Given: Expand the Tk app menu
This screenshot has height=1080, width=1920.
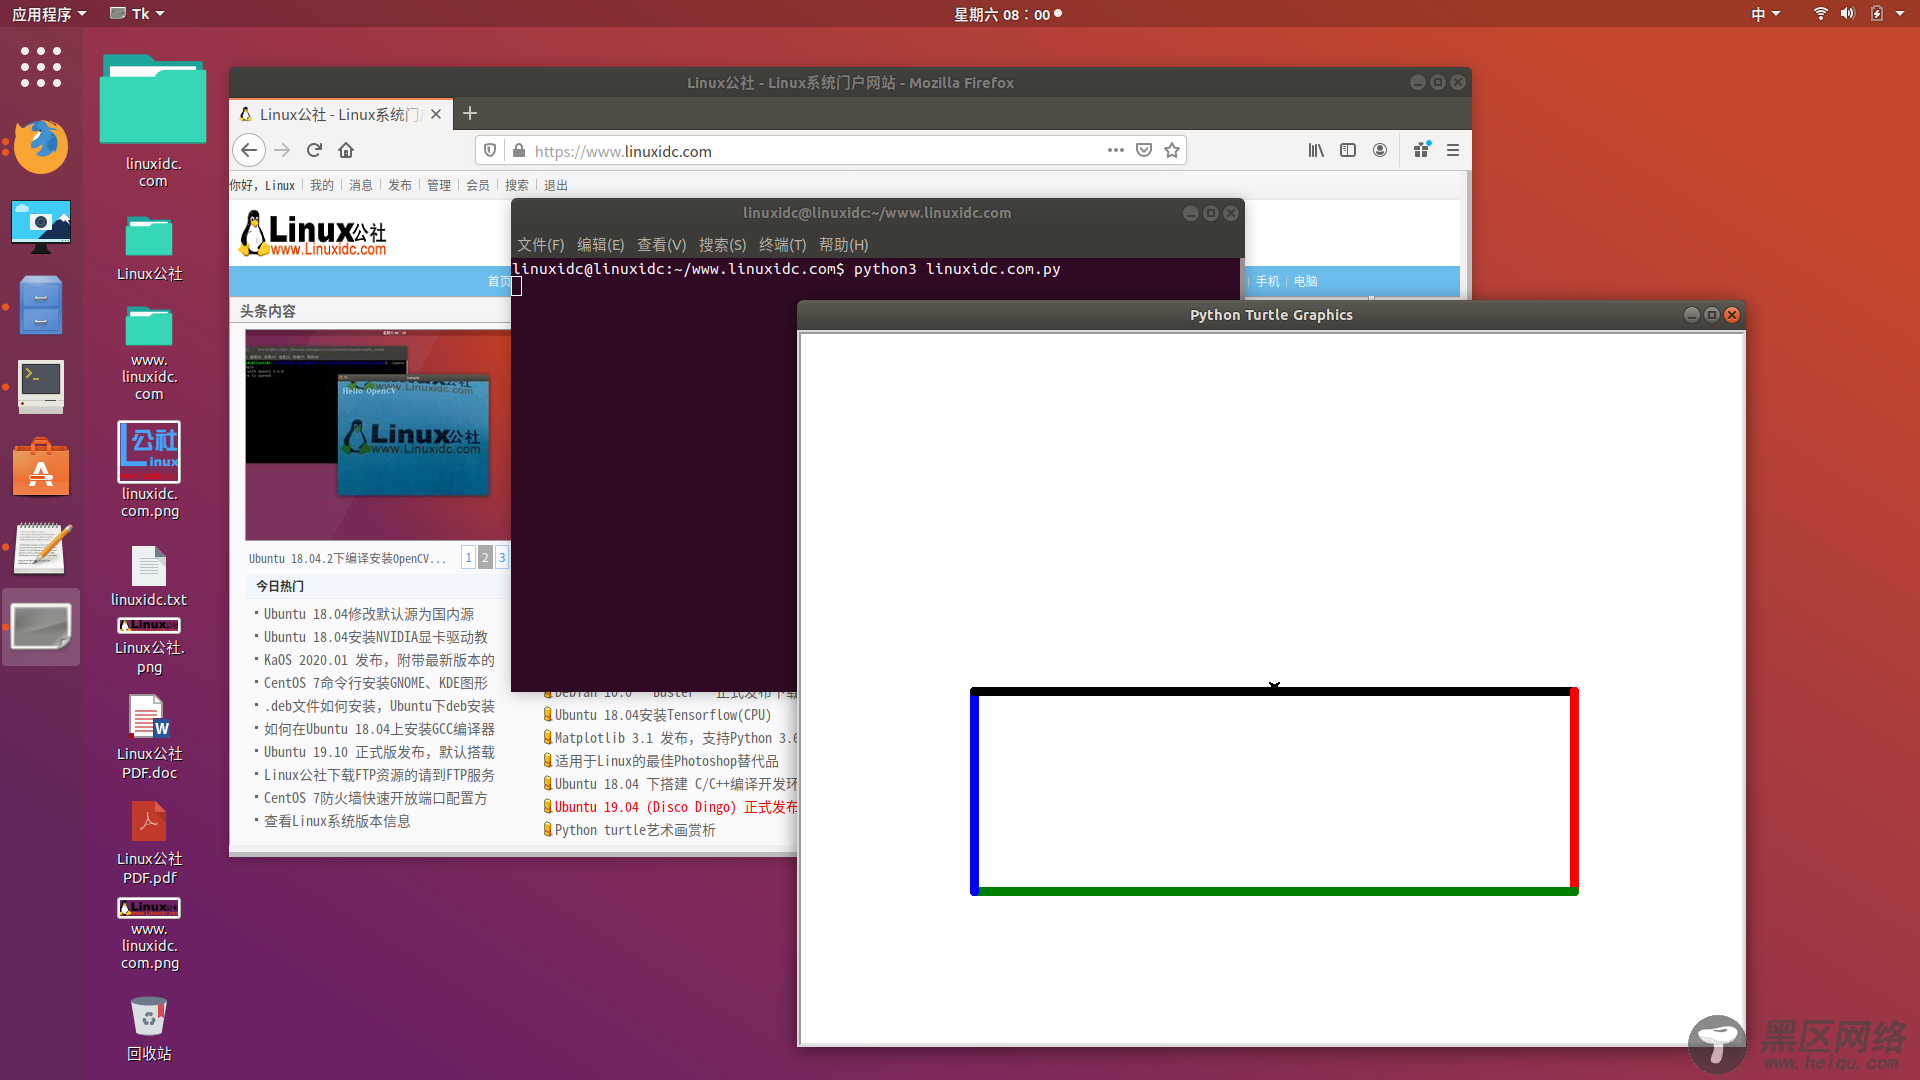Looking at the screenshot, I should (x=137, y=14).
